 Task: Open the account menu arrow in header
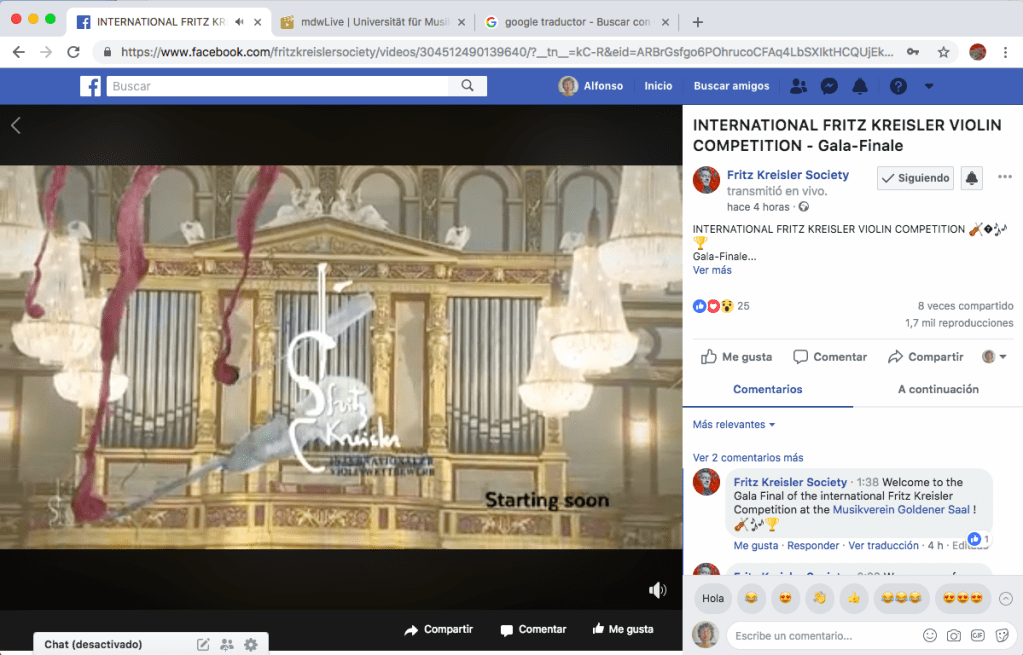929,86
